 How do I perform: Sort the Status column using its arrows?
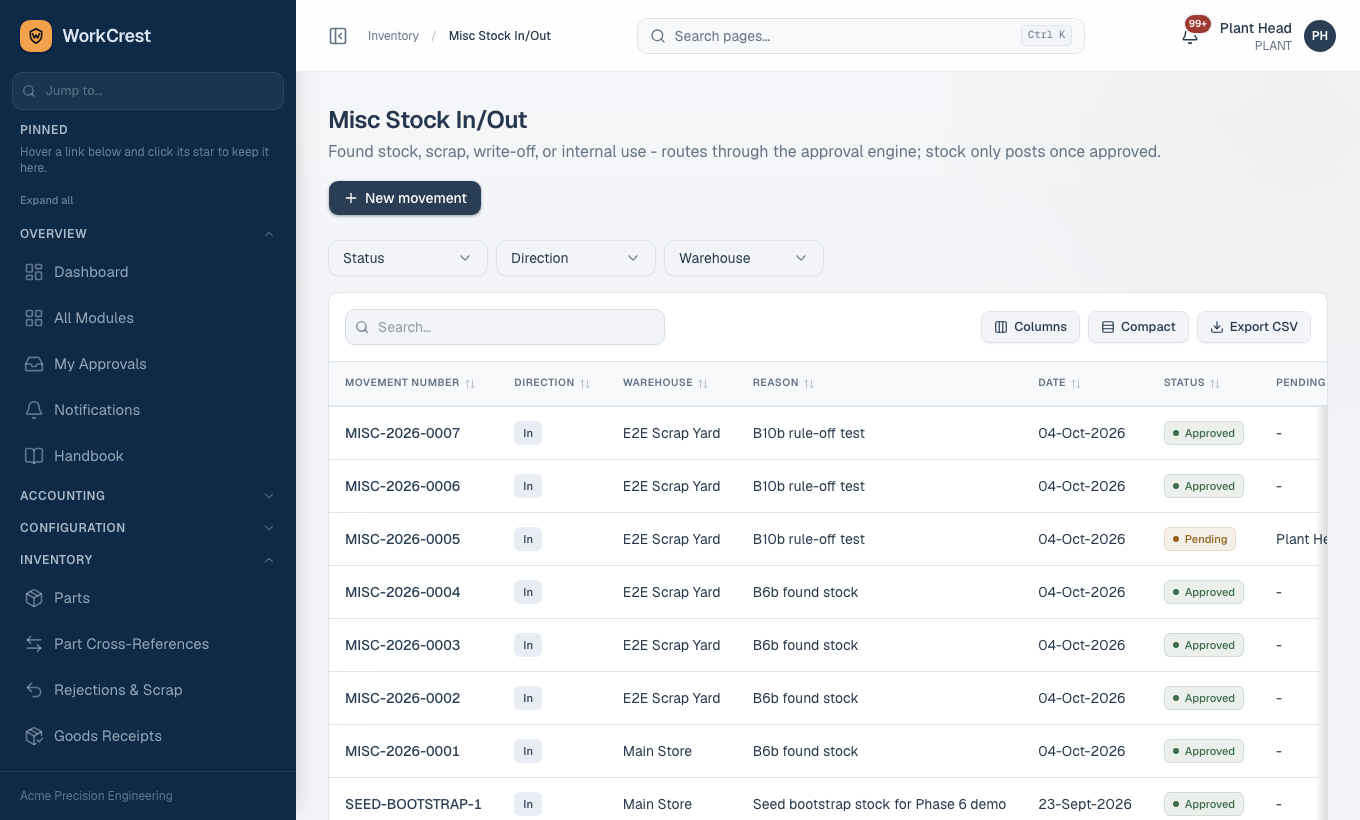point(1215,383)
